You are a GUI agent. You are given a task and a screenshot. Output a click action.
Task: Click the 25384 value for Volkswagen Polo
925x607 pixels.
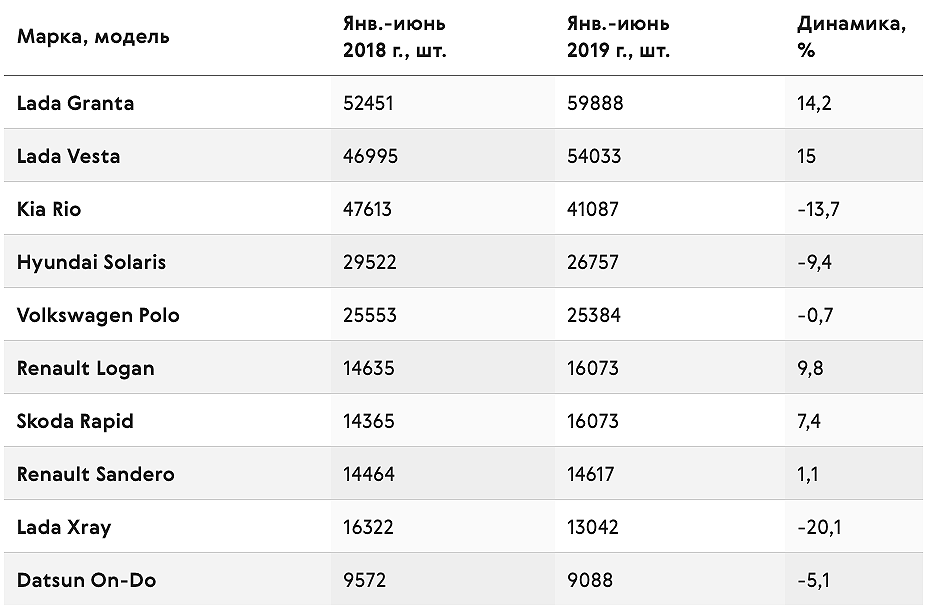pos(594,316)
